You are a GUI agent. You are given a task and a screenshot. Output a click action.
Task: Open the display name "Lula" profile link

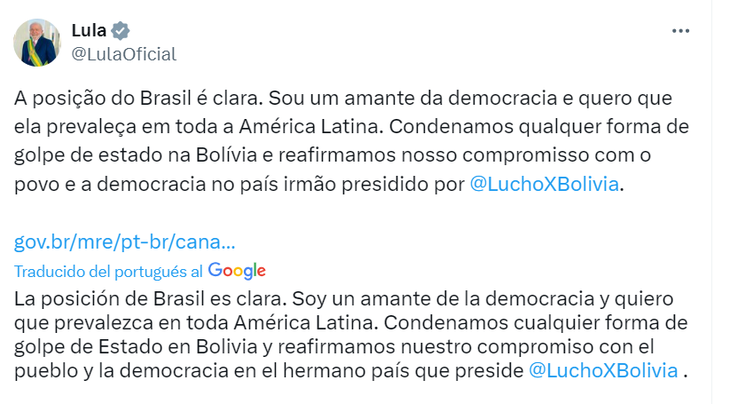[x=89, y=30]
